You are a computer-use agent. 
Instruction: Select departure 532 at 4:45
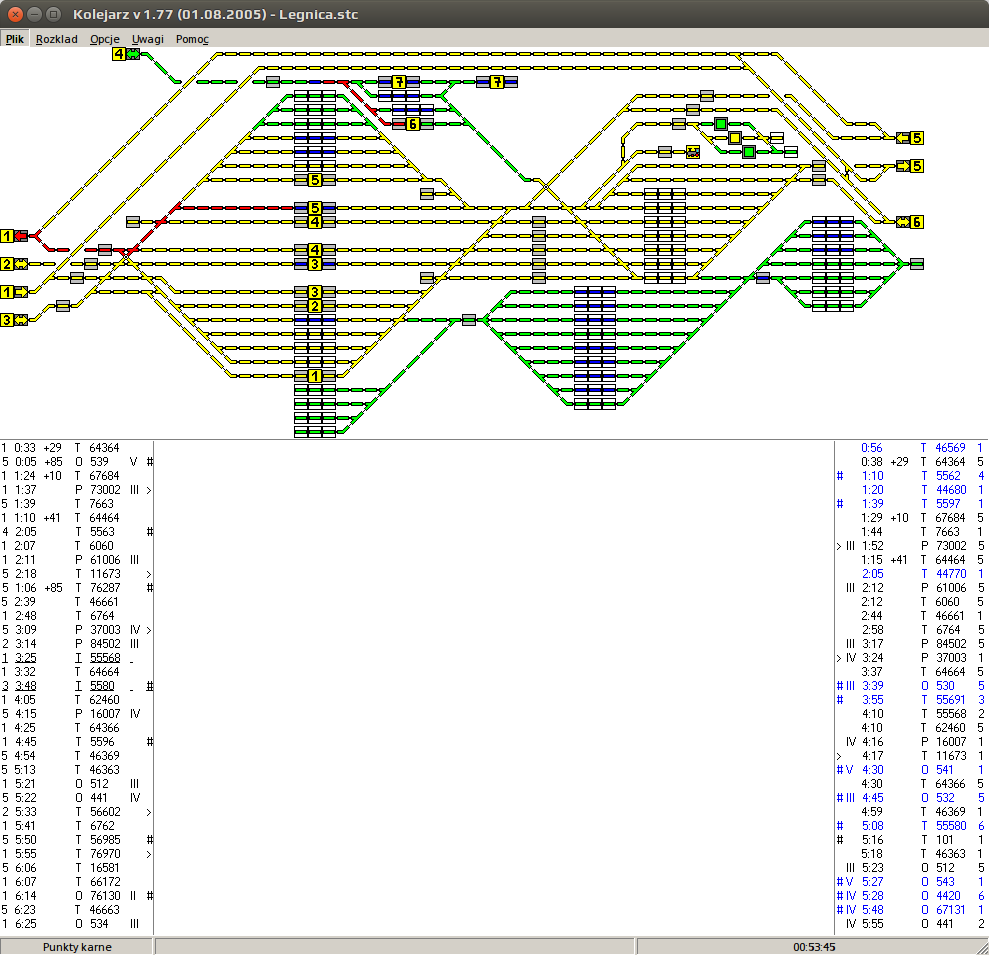[911, 798]
